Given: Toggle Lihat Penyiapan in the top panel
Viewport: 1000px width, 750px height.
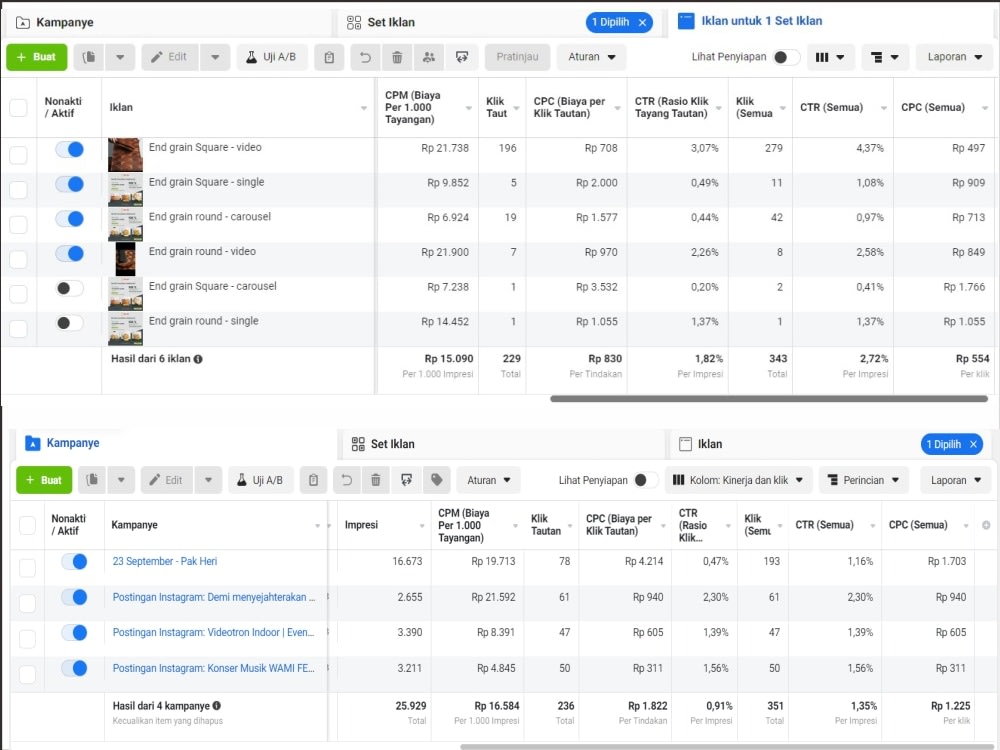Looking at the screenshot, I should [x=786, y=57].
